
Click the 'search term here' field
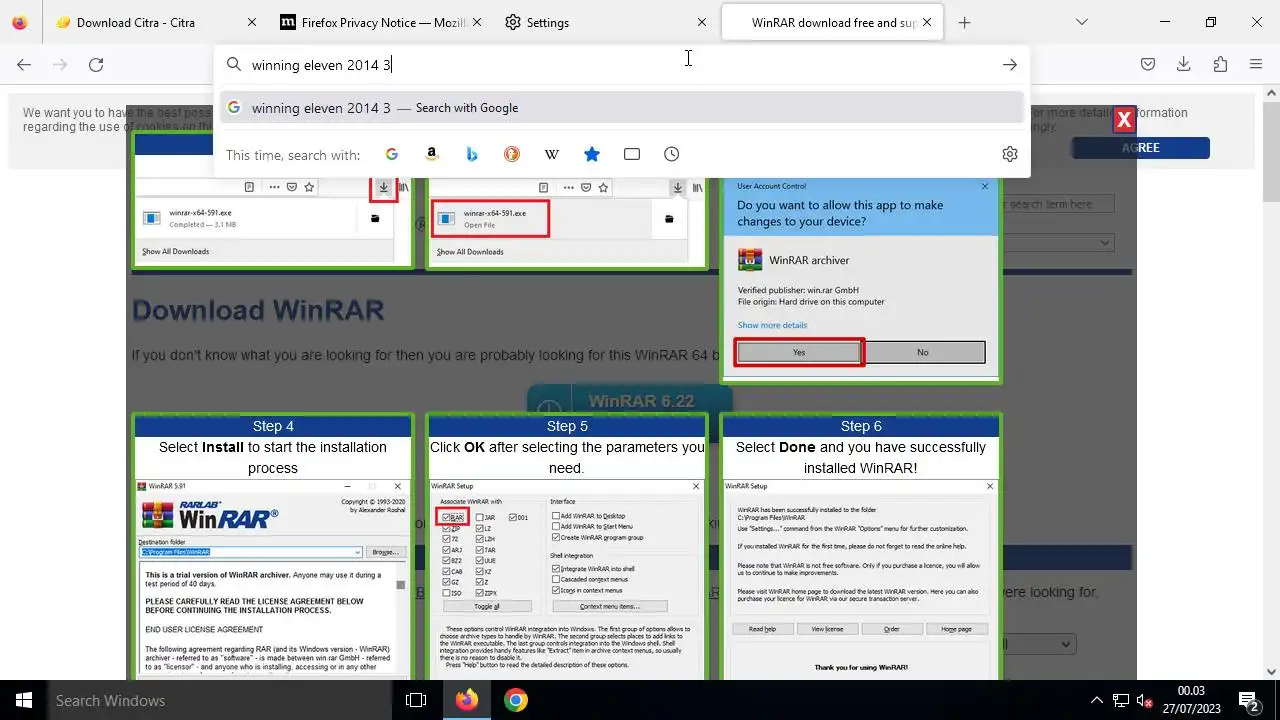point(1060,204)
